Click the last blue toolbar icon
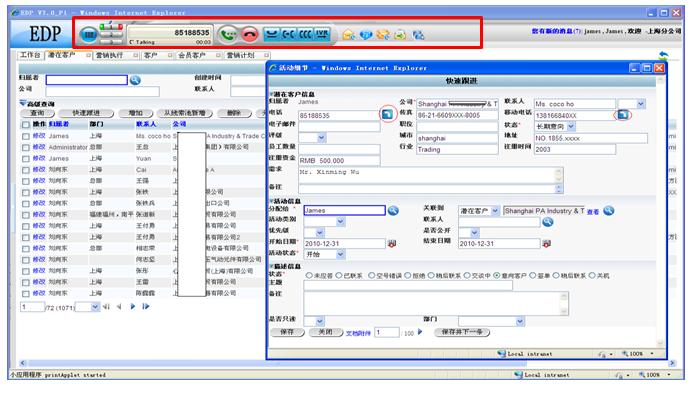Image resolution: width=696 pixels, height=393 pixels. [418, 34]
